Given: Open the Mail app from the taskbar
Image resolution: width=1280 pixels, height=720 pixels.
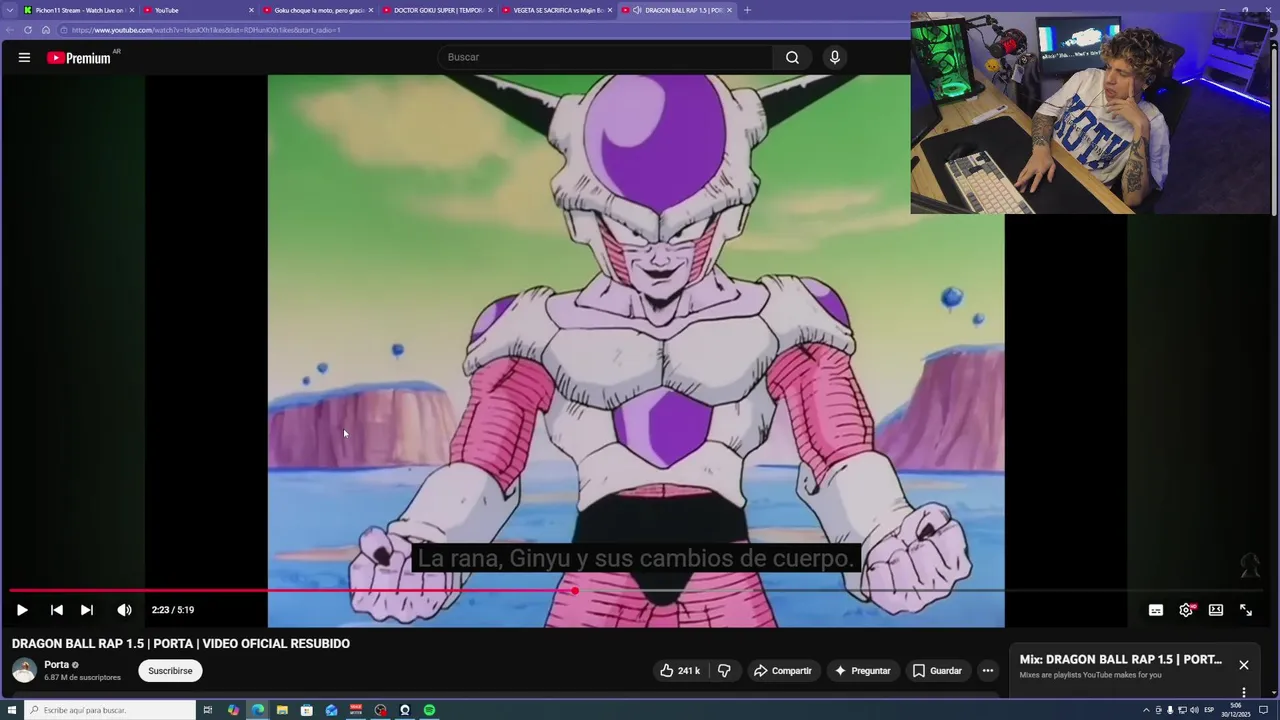Looking at the screenshot, I should (x=331, y=710).
